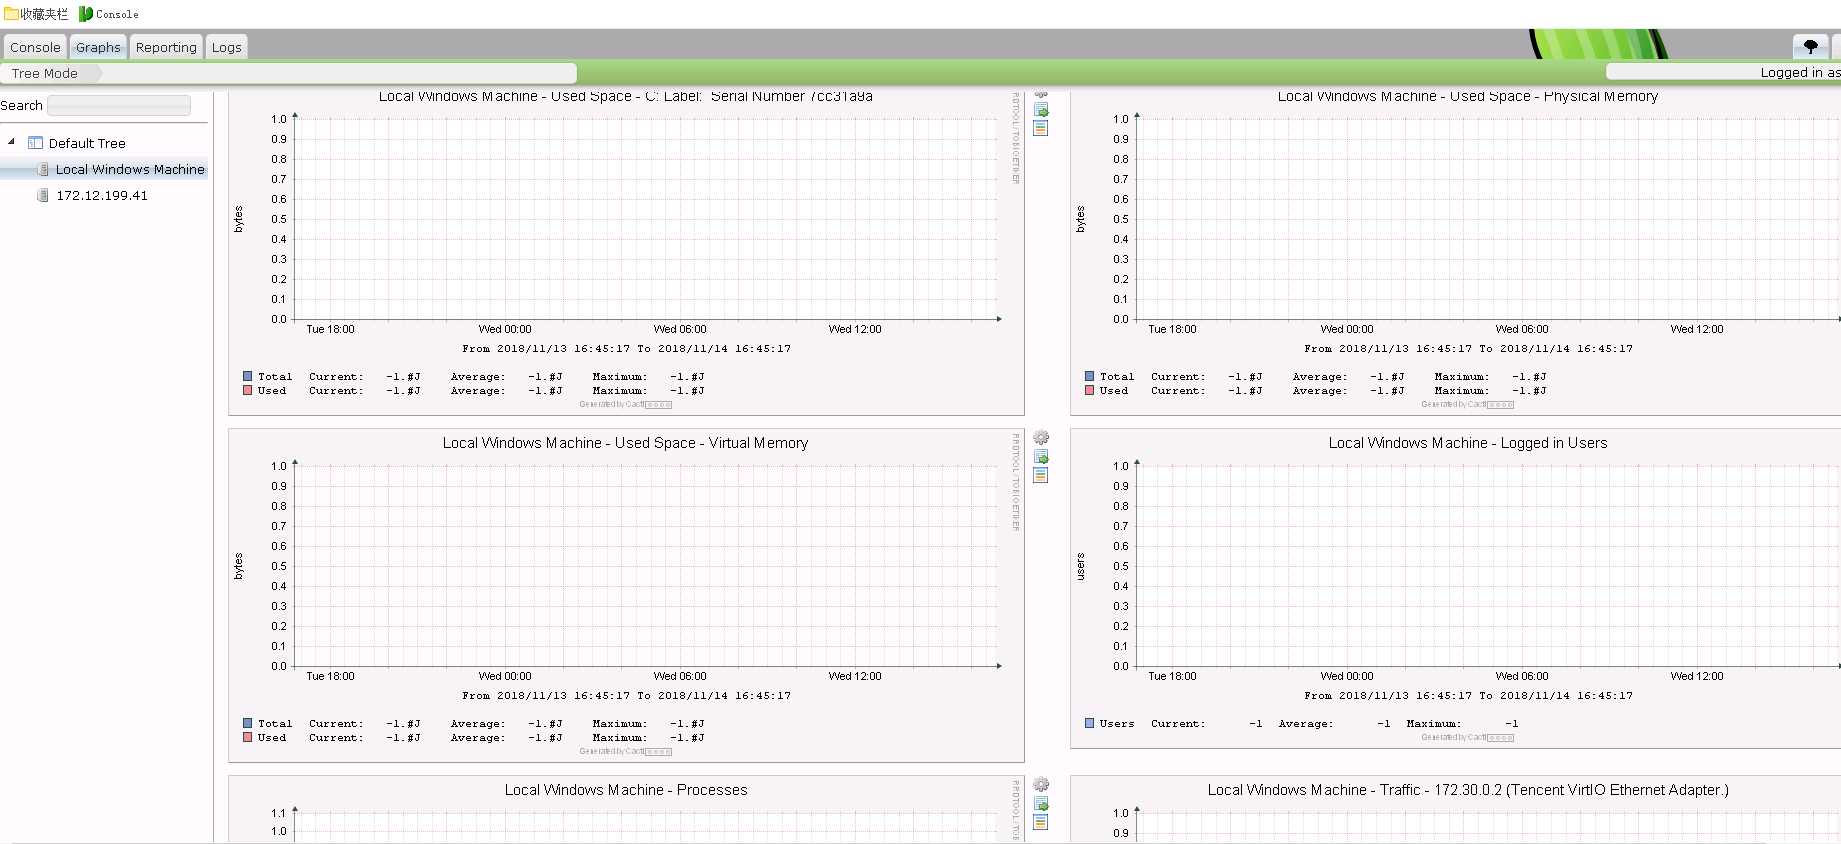Select Local Windows Machine tree item
The height and width of the screenshot is (844, 1841).
130,169
